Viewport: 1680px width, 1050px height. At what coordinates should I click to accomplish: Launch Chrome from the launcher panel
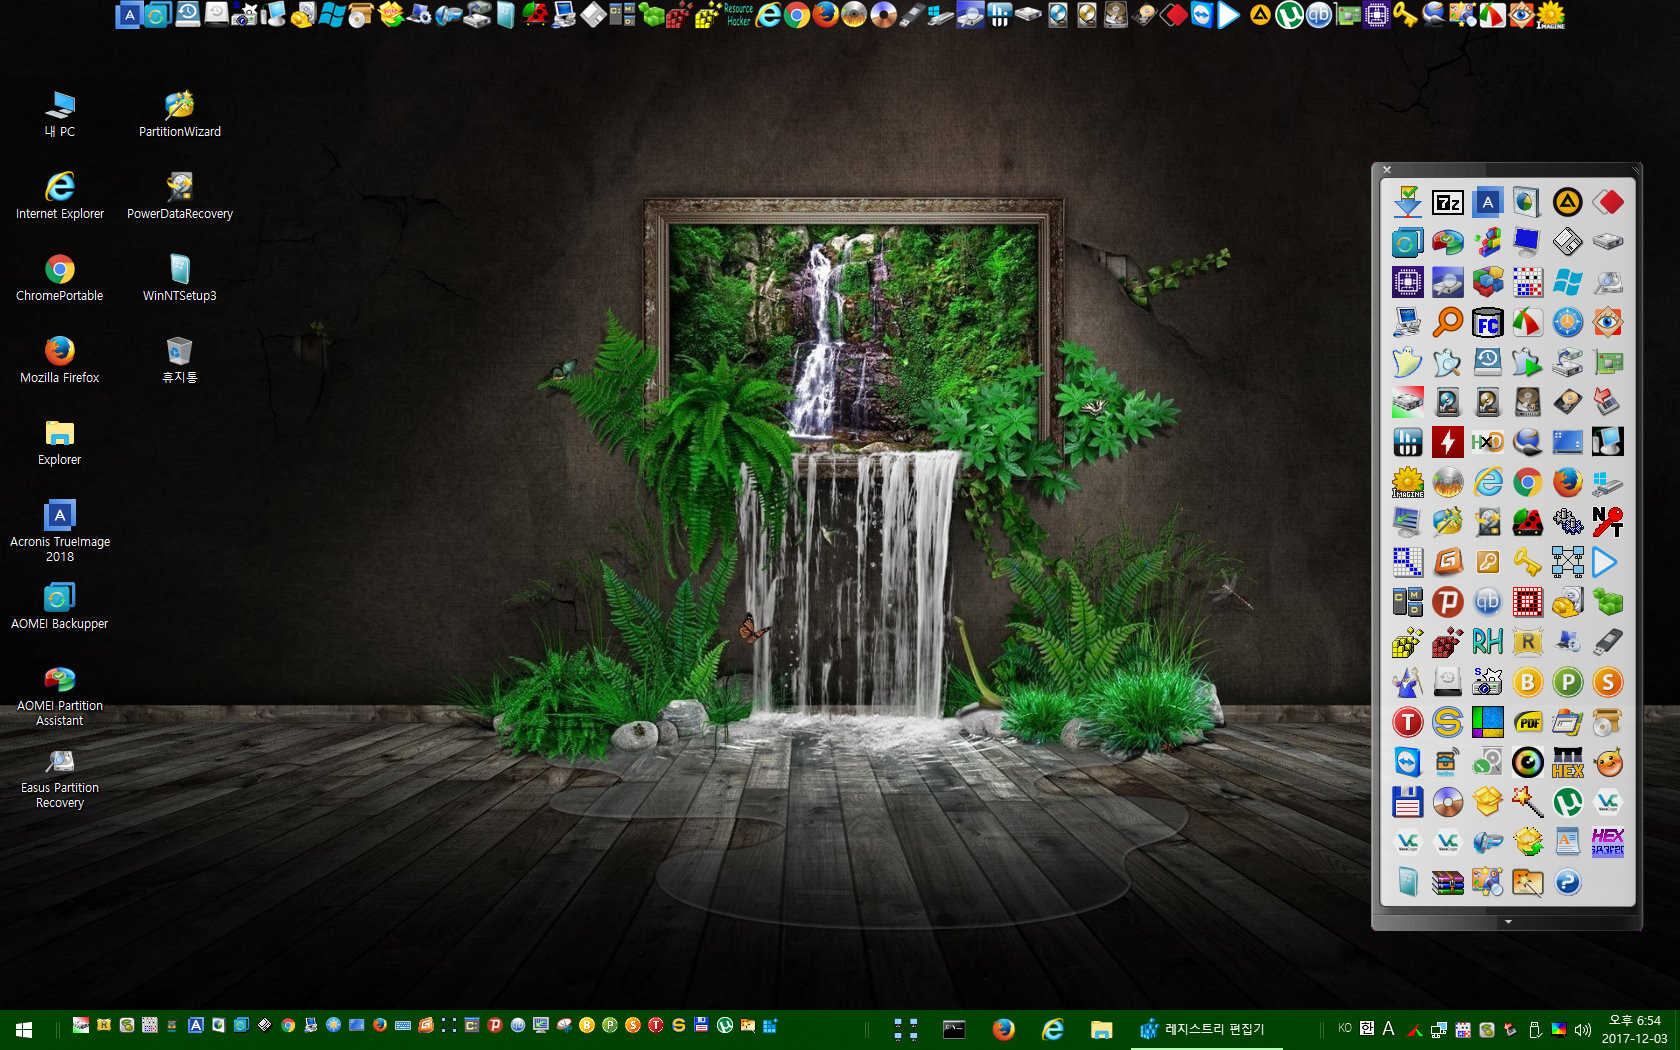point(1527,482)
